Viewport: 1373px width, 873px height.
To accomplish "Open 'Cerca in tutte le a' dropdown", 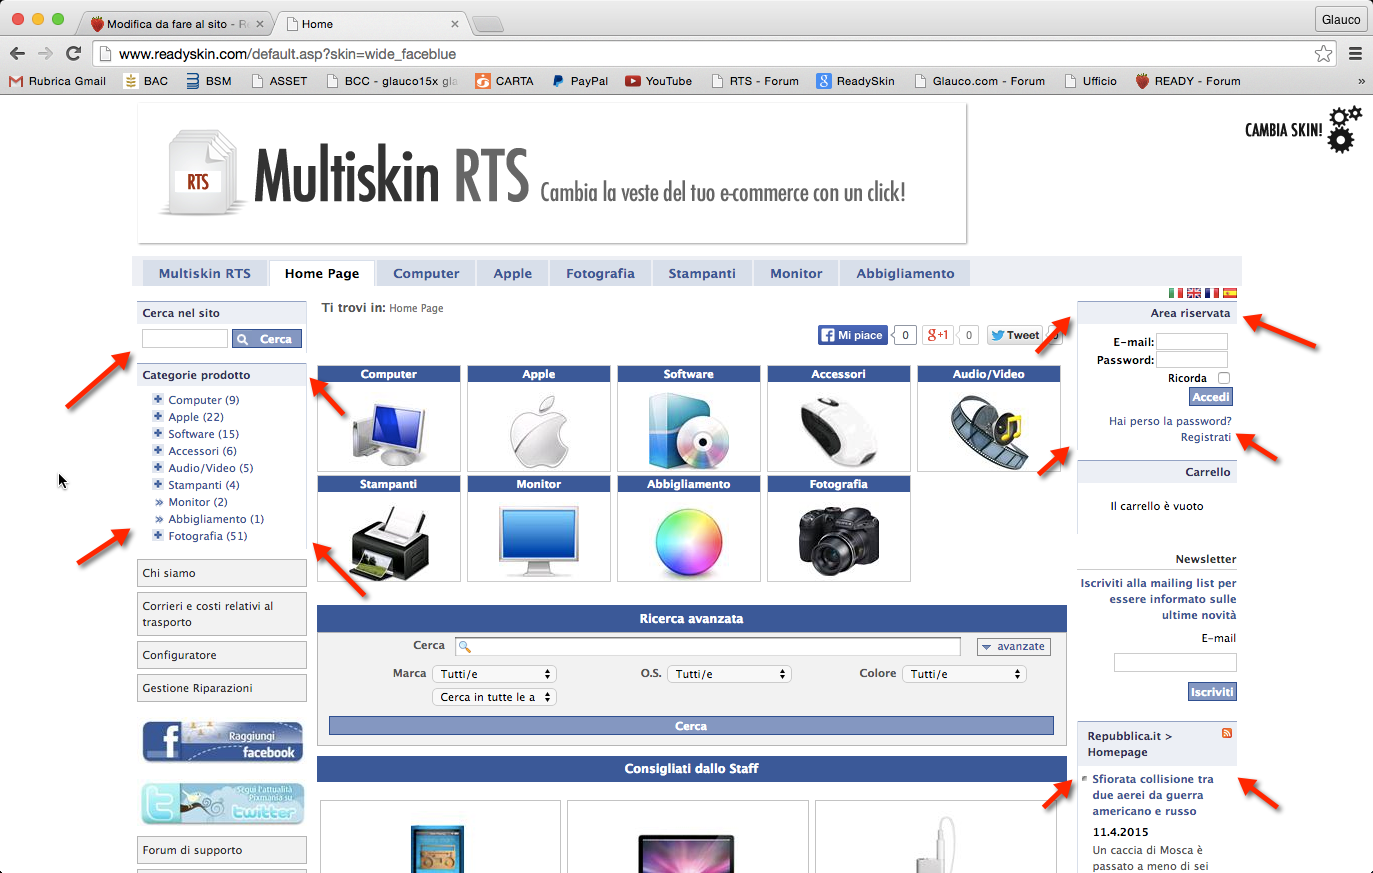I will coord(494,697).
